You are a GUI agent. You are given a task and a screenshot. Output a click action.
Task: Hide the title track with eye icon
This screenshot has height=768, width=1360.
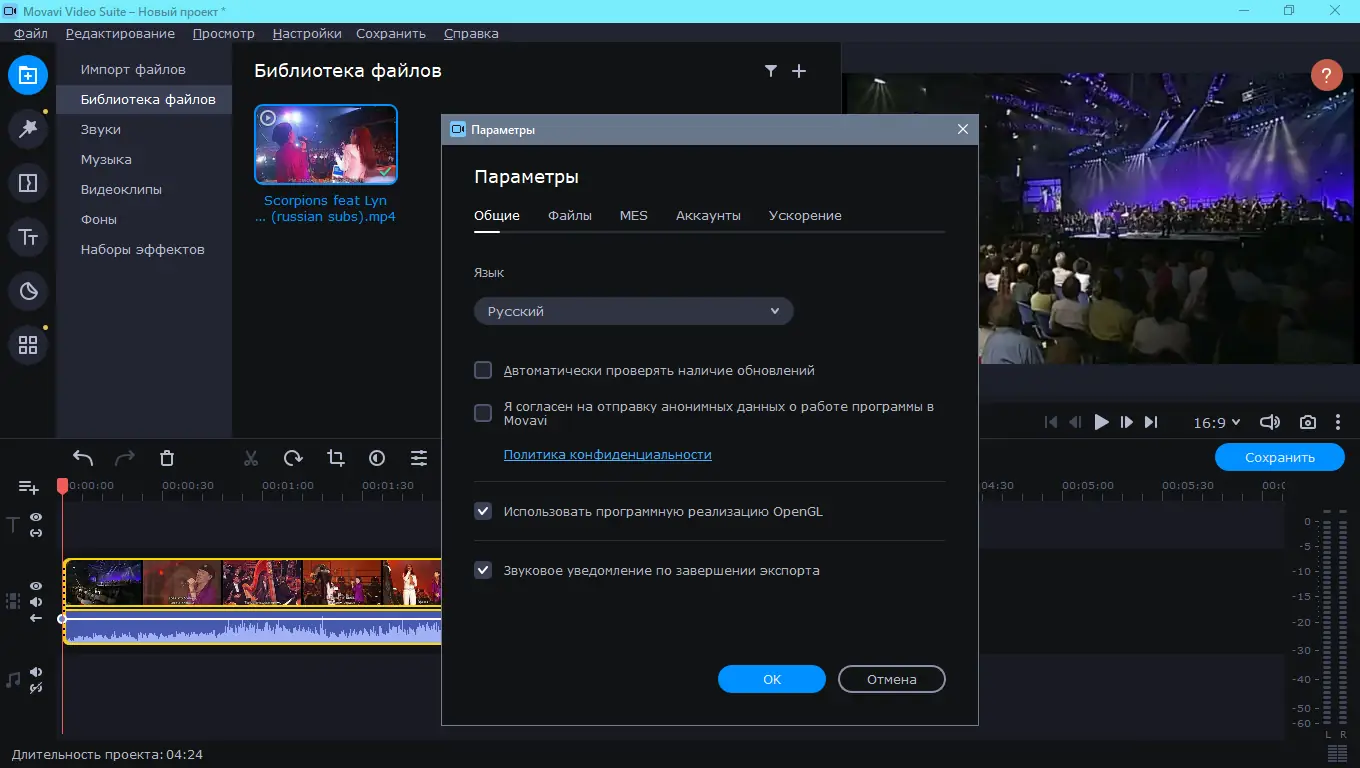(x=36, y=517)
